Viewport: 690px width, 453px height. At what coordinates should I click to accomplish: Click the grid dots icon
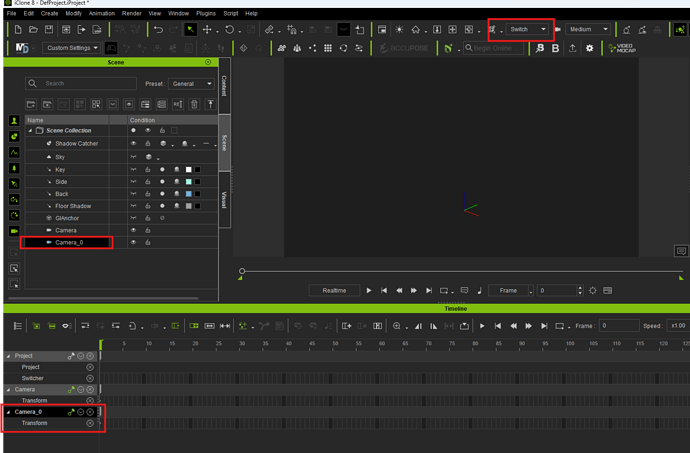pyautogui.click(x=328, y=48)
